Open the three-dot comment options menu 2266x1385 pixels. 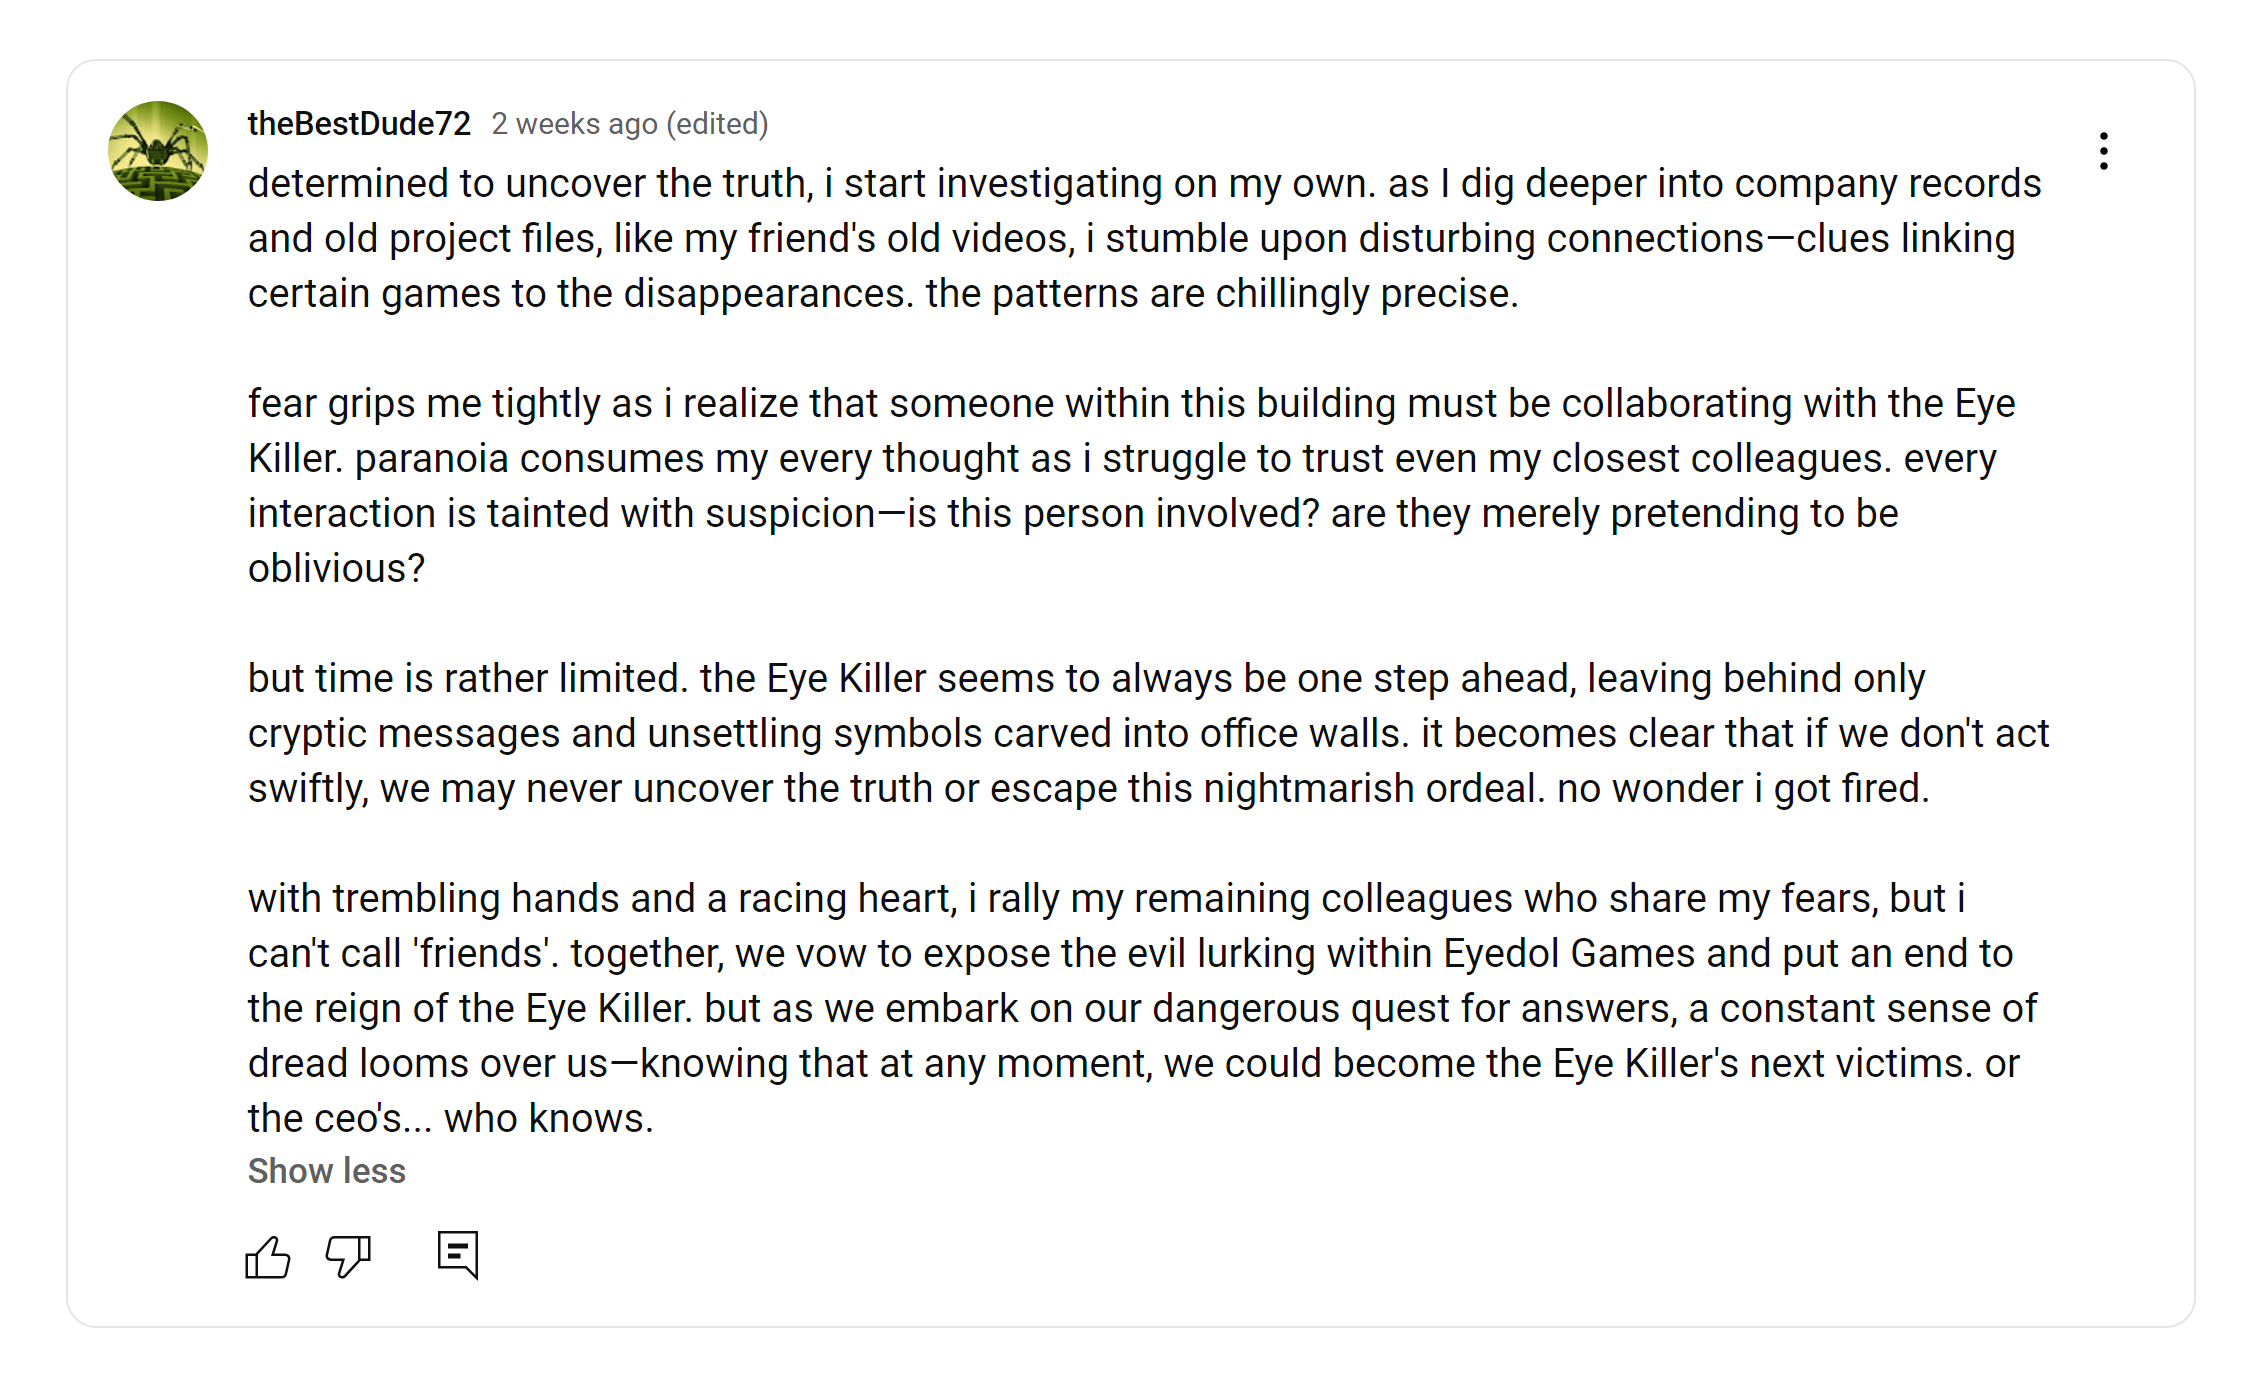pyautogui.click(x=2103, y=151)
